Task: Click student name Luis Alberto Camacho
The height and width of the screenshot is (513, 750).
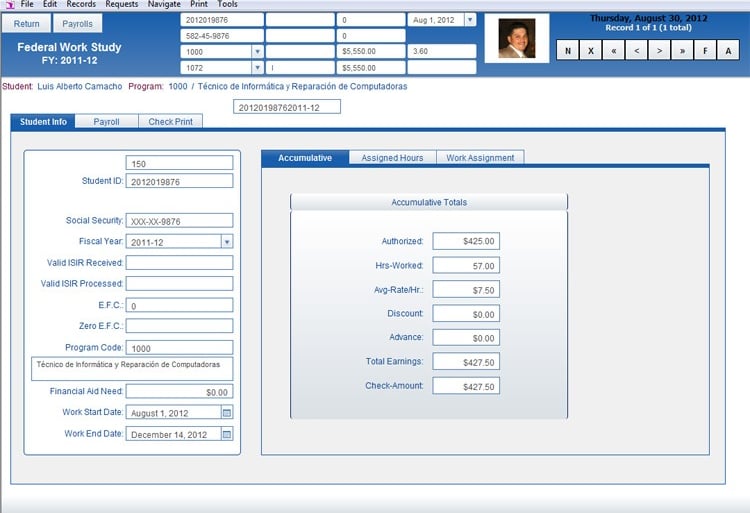Action: (79, 87)
